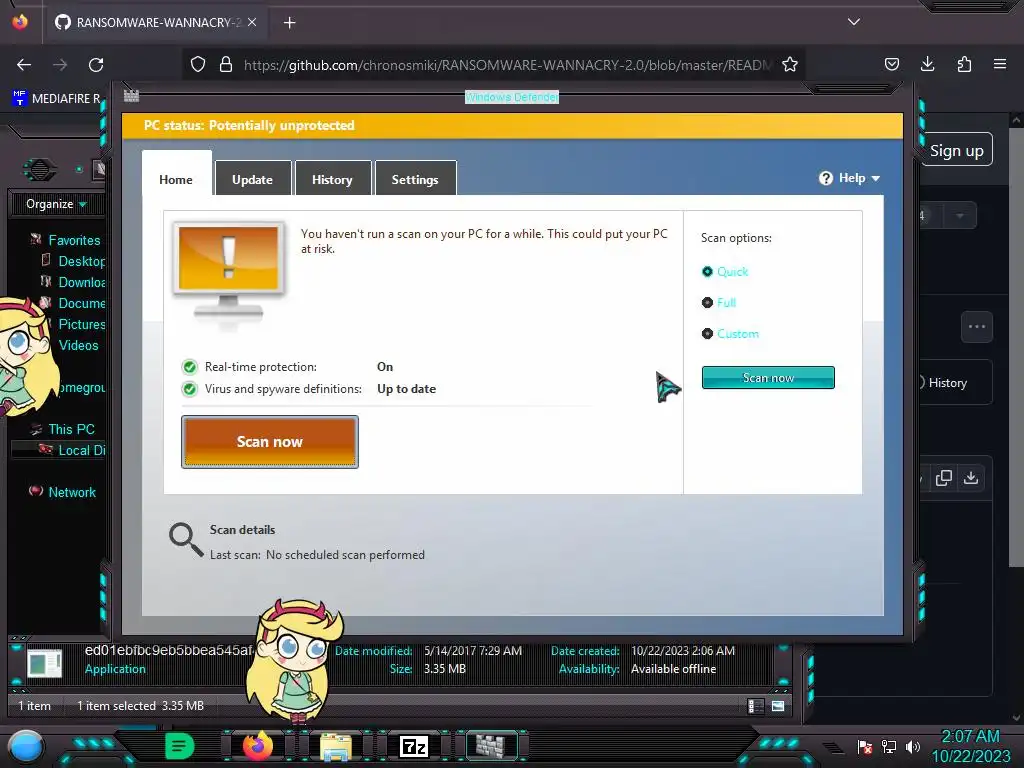Open the Firefox downloads panel

click(927, 65)
